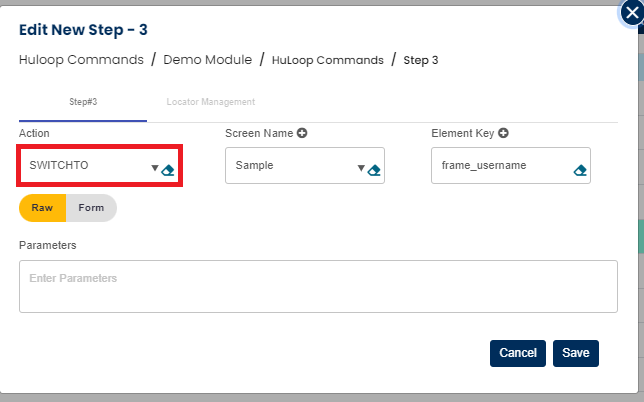Focus the Enter Parameters text area

click(318, 286)
